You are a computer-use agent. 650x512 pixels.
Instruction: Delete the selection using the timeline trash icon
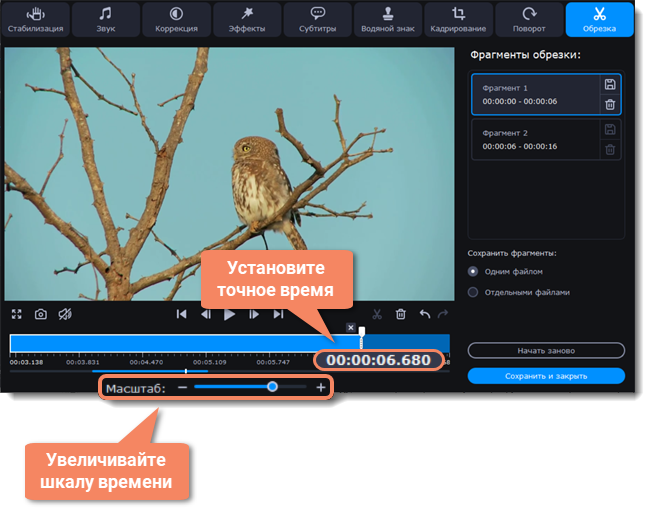pyautogui.click(x=401, y=314)
